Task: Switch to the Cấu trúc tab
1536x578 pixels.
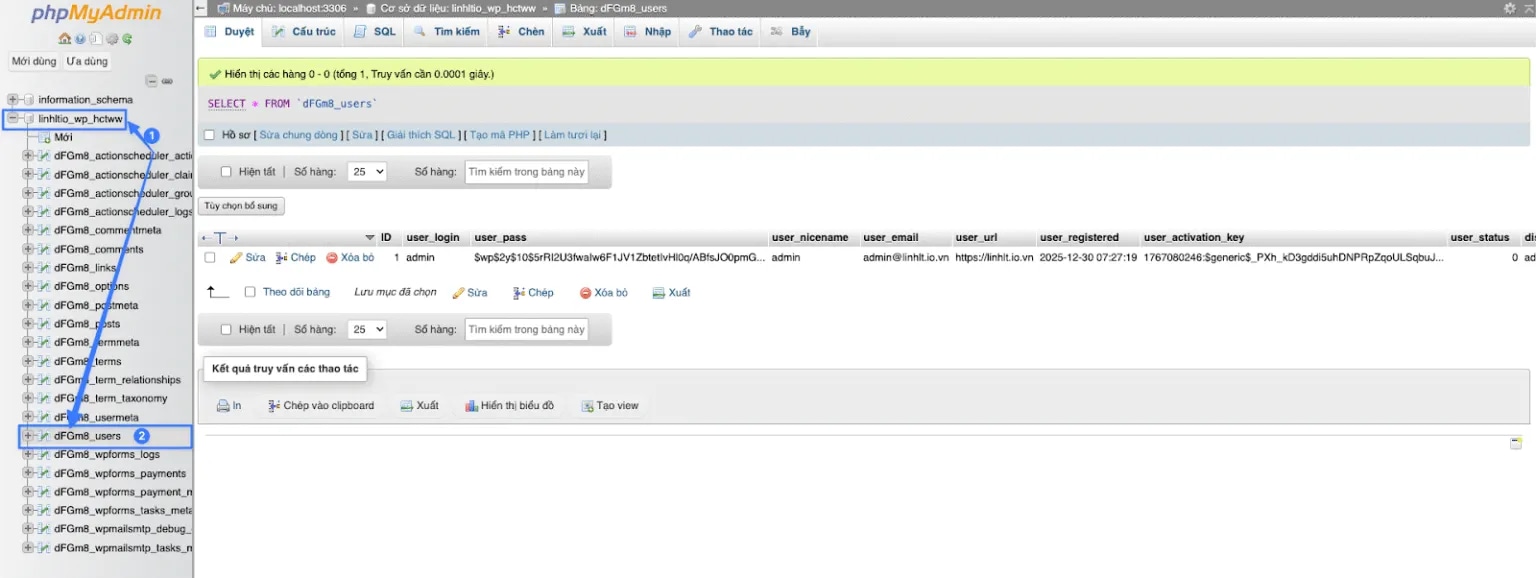Action: 304,32
